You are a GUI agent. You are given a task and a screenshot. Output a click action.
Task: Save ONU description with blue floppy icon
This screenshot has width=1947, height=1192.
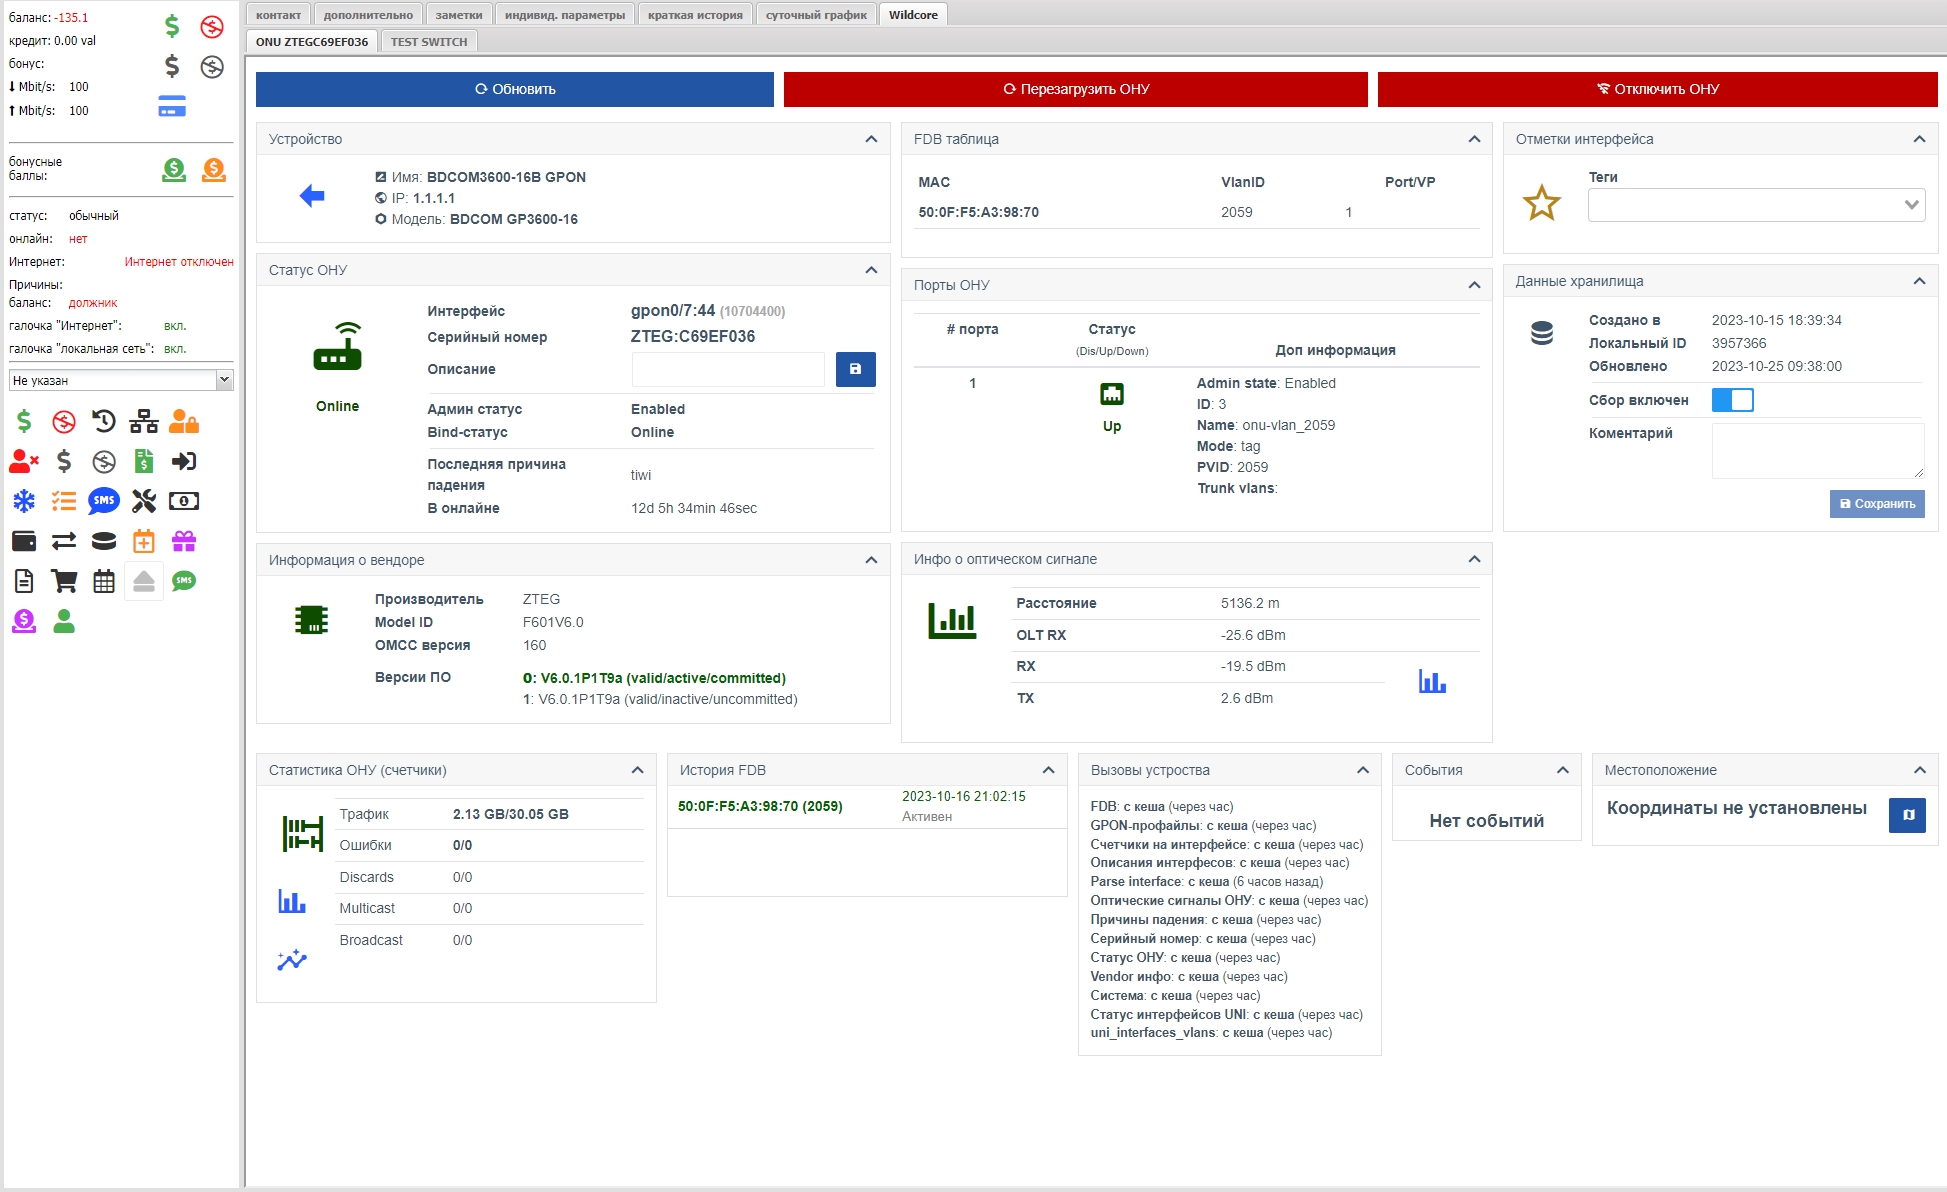pos(855,369)
